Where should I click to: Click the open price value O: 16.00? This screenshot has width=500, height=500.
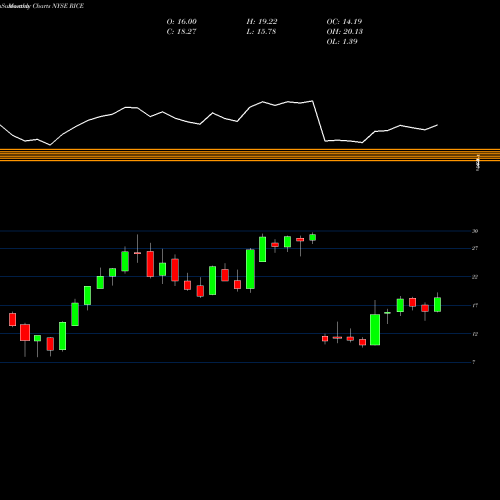point(182,22)
